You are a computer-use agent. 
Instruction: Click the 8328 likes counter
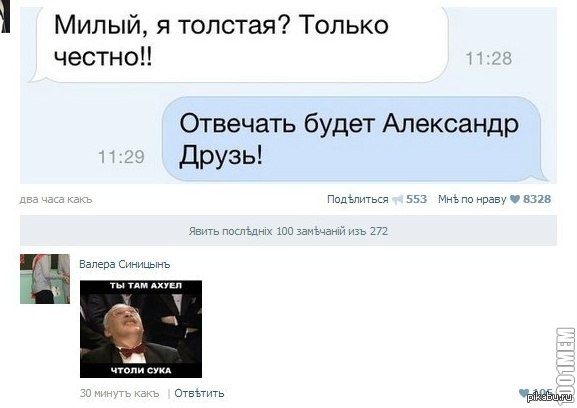pos(537,199)
